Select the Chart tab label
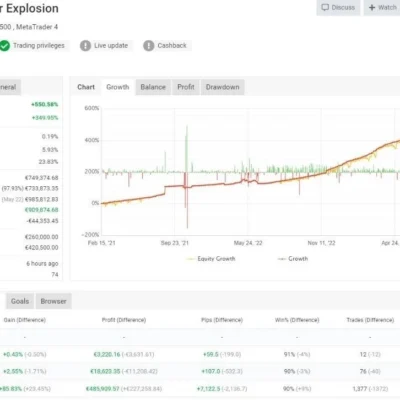 click(x=86, y=87)
